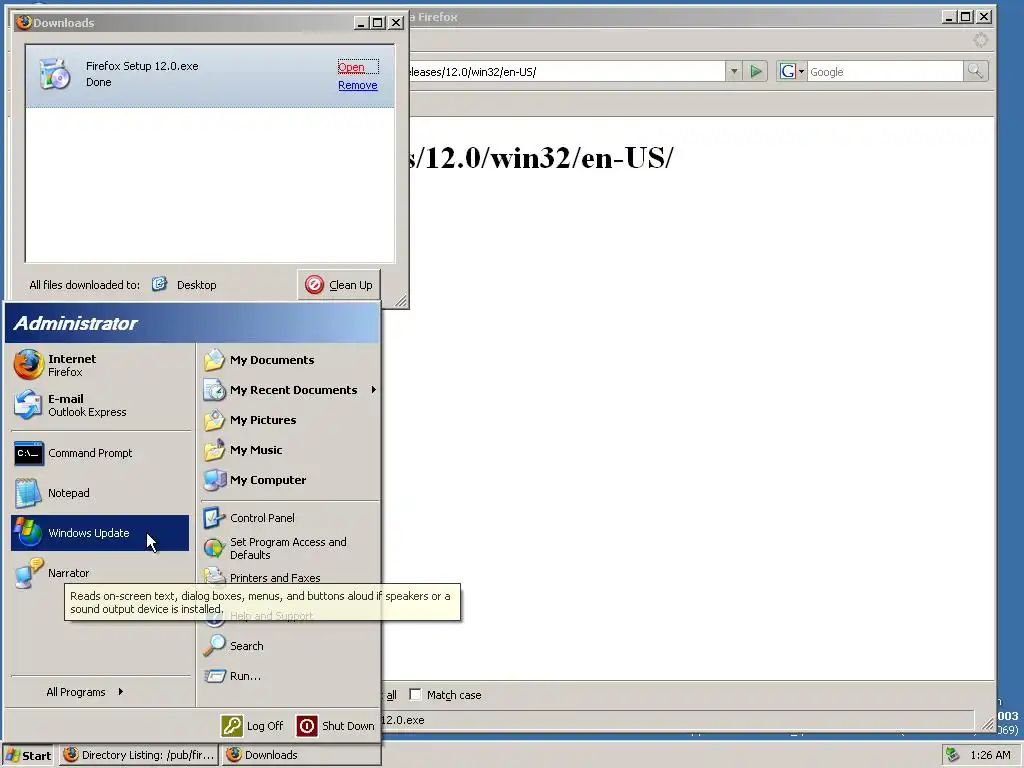Open the Desktop download folder link
This screenshot has height=768, width=1024.
[197, 285]
